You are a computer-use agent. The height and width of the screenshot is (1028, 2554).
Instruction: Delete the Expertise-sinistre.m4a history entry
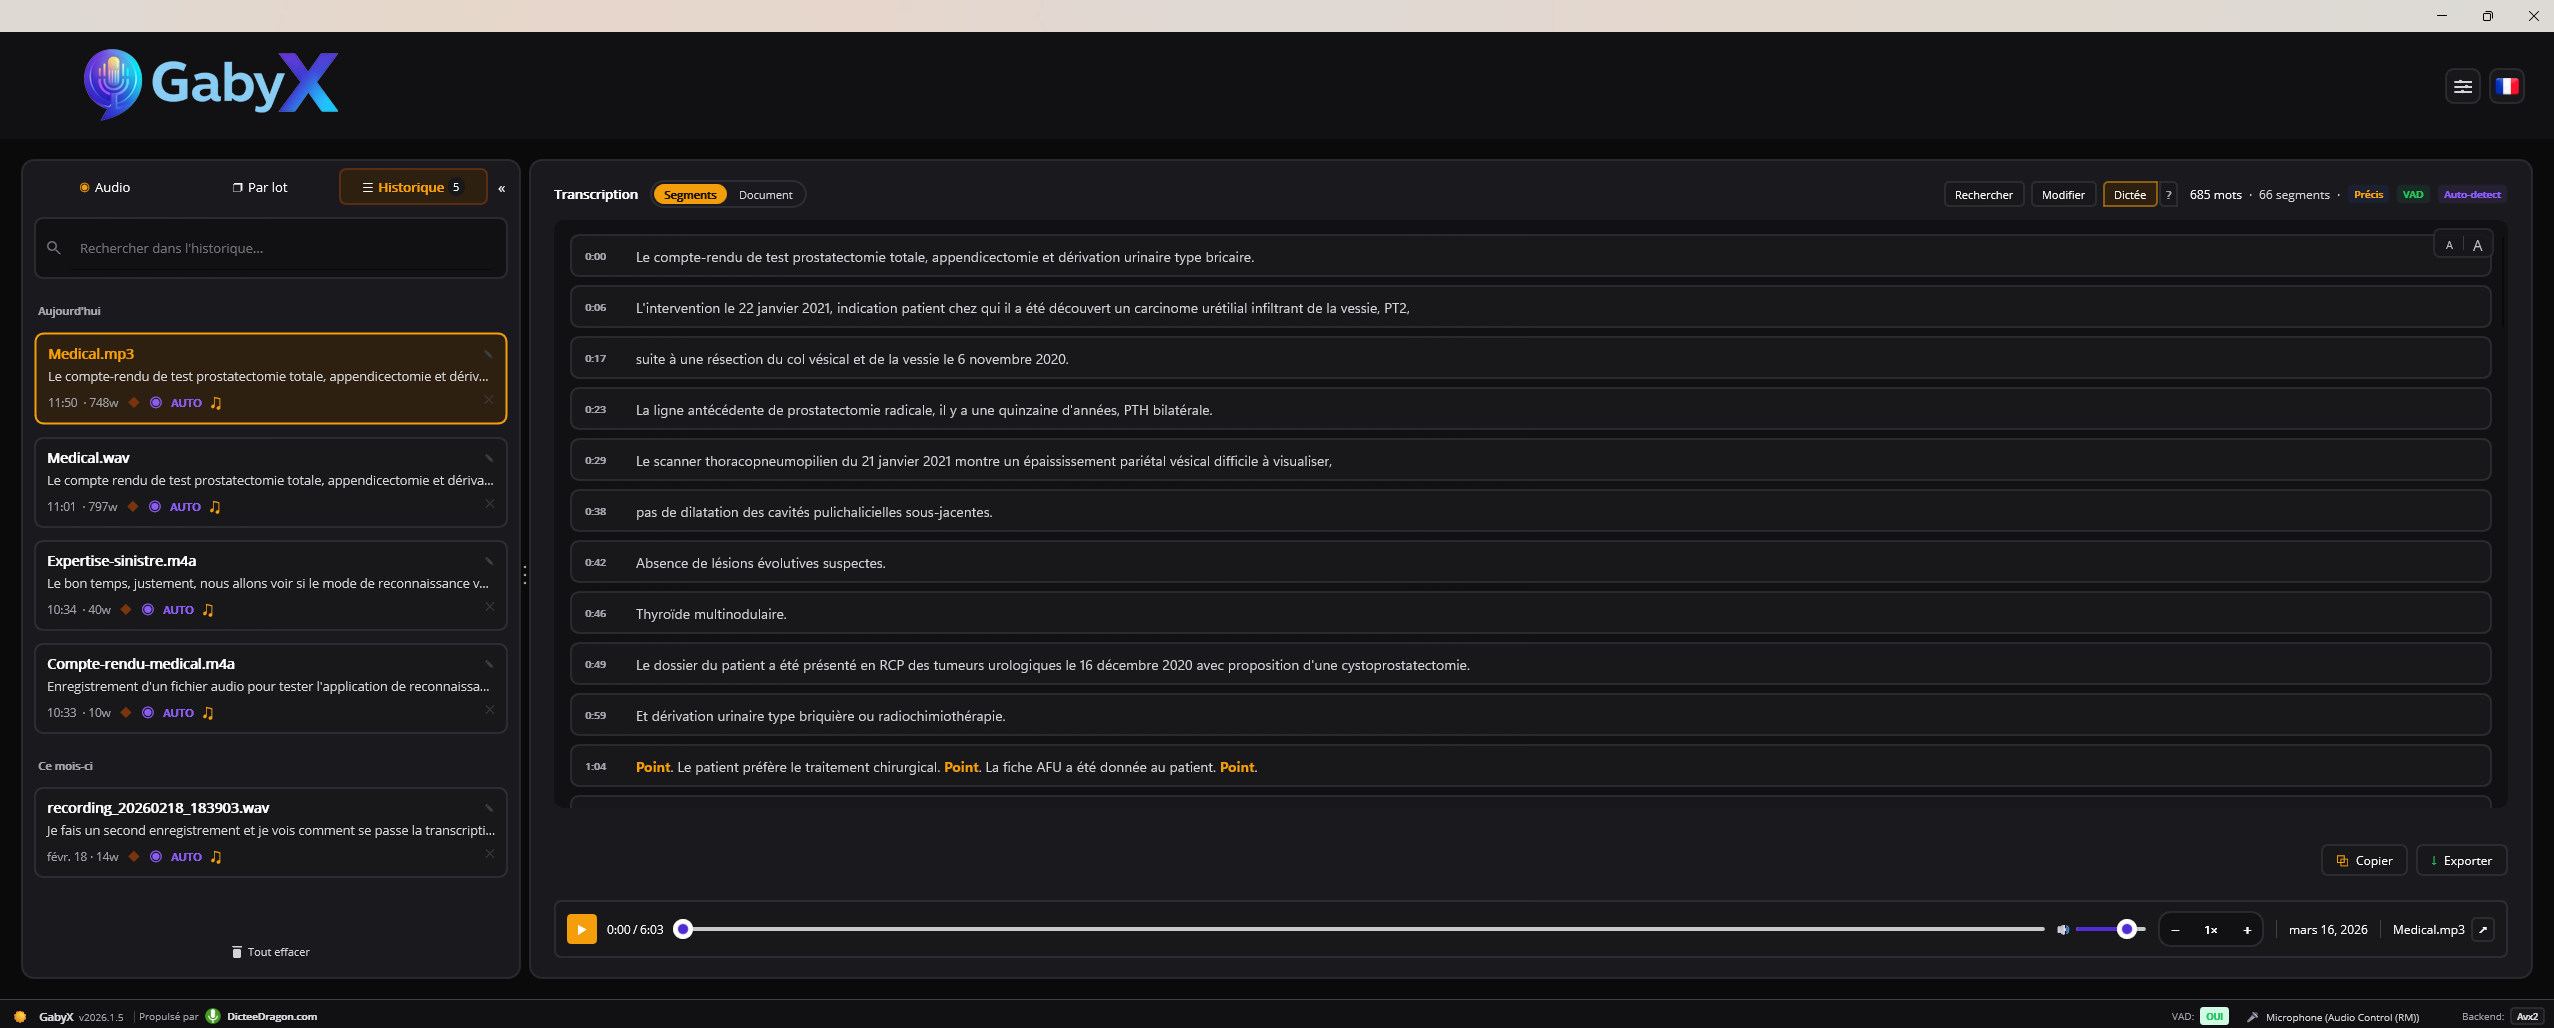coord(490,607)
